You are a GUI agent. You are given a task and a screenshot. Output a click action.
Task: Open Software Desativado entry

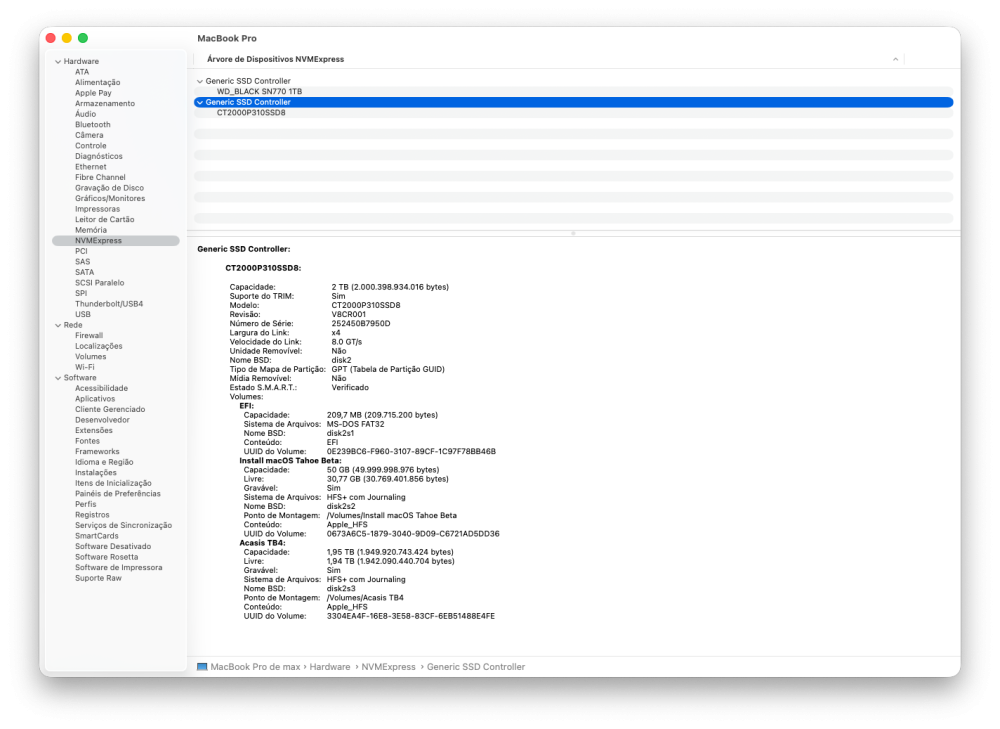point(113,547)
